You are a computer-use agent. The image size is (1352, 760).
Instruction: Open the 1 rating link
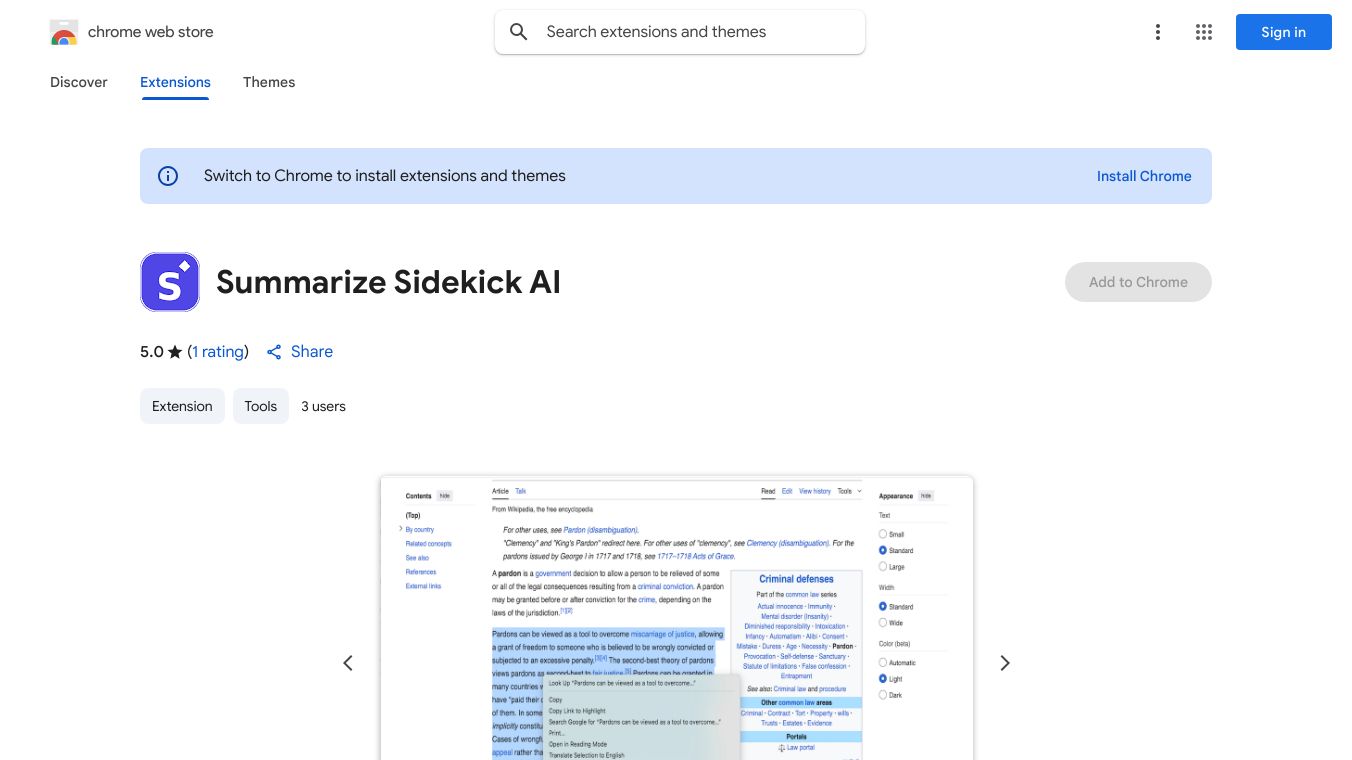218,352
